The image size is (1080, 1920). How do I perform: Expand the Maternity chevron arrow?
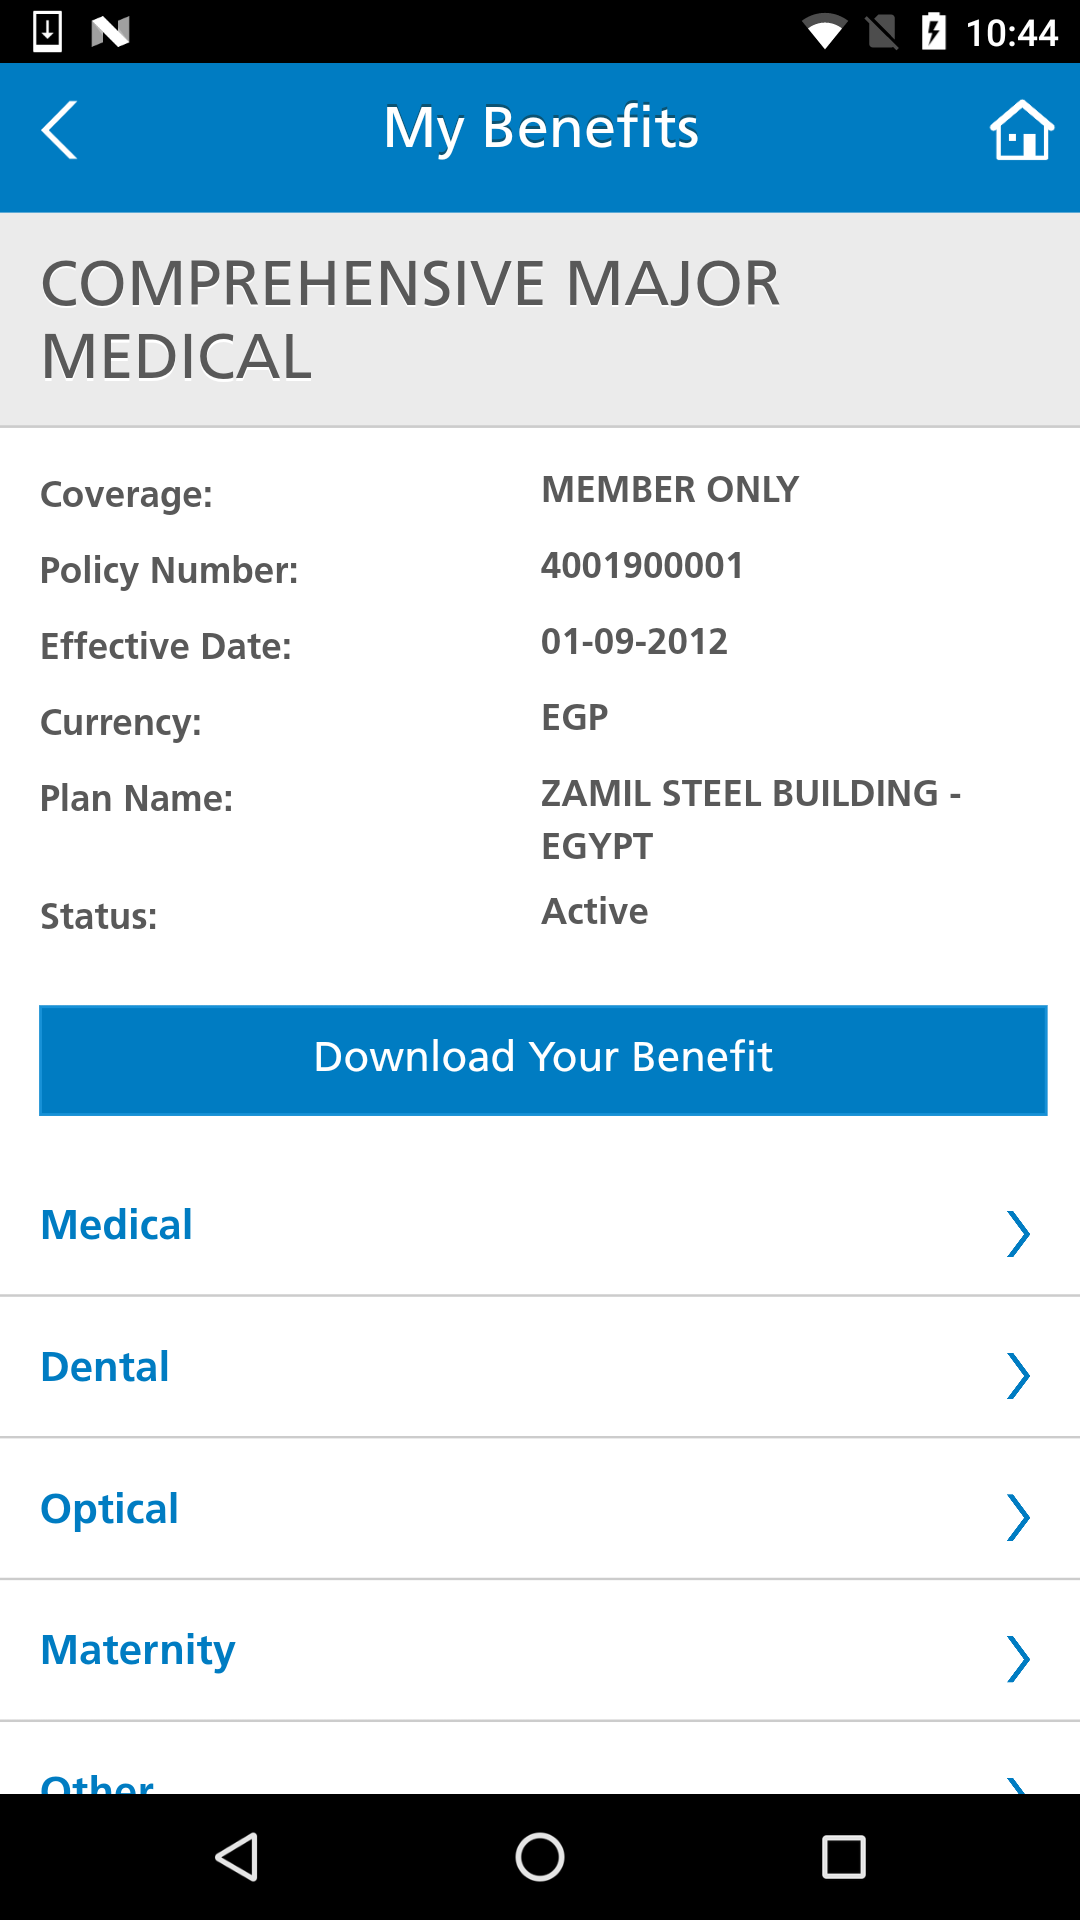[1018, 1659]
